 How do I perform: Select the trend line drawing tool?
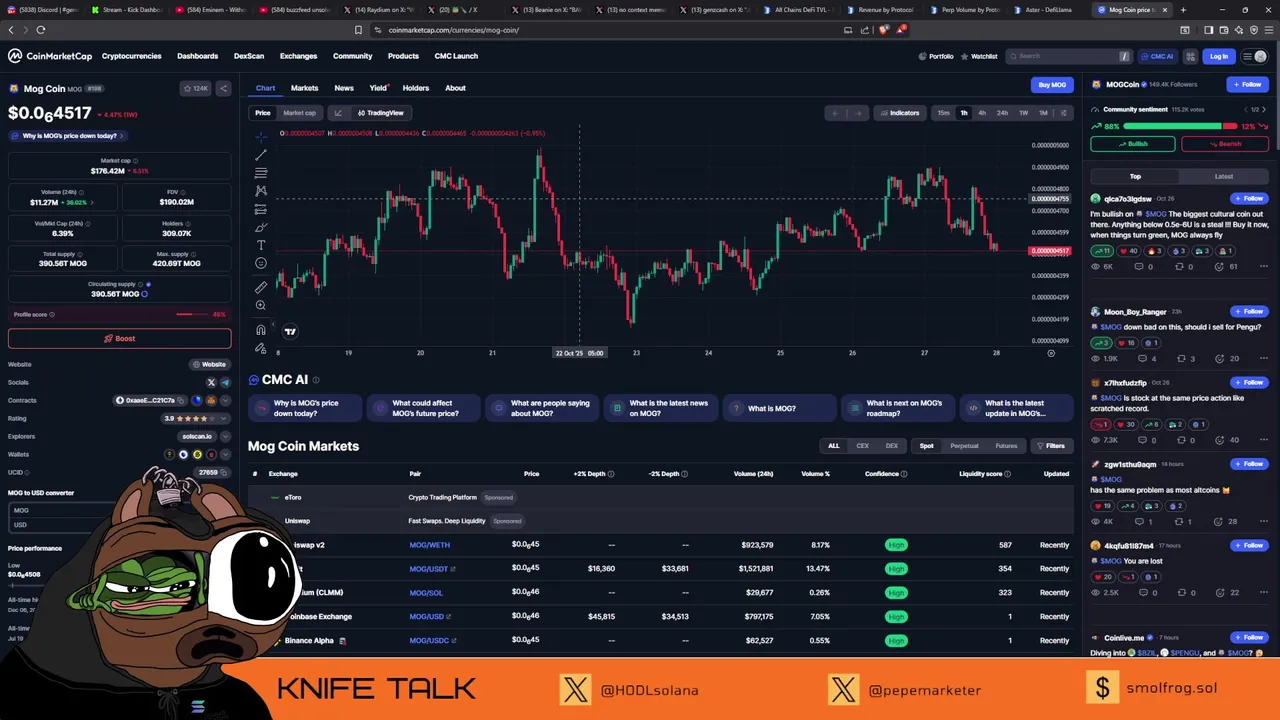(x=261, y=155)
